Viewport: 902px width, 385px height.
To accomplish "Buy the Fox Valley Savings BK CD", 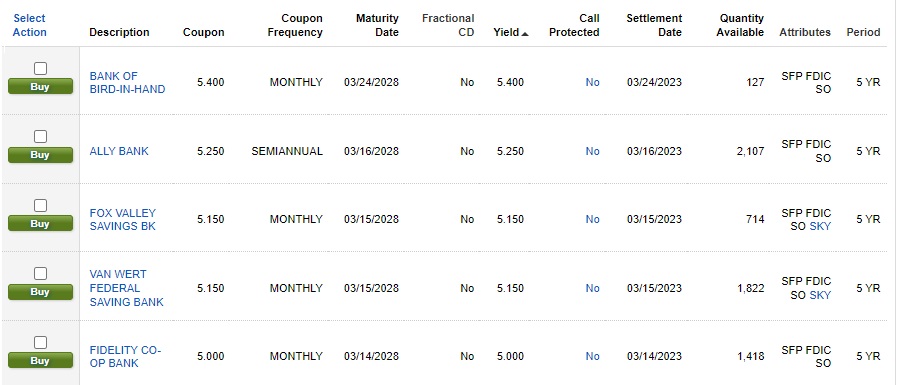I will pyautogui.click(x=40, y=223).
